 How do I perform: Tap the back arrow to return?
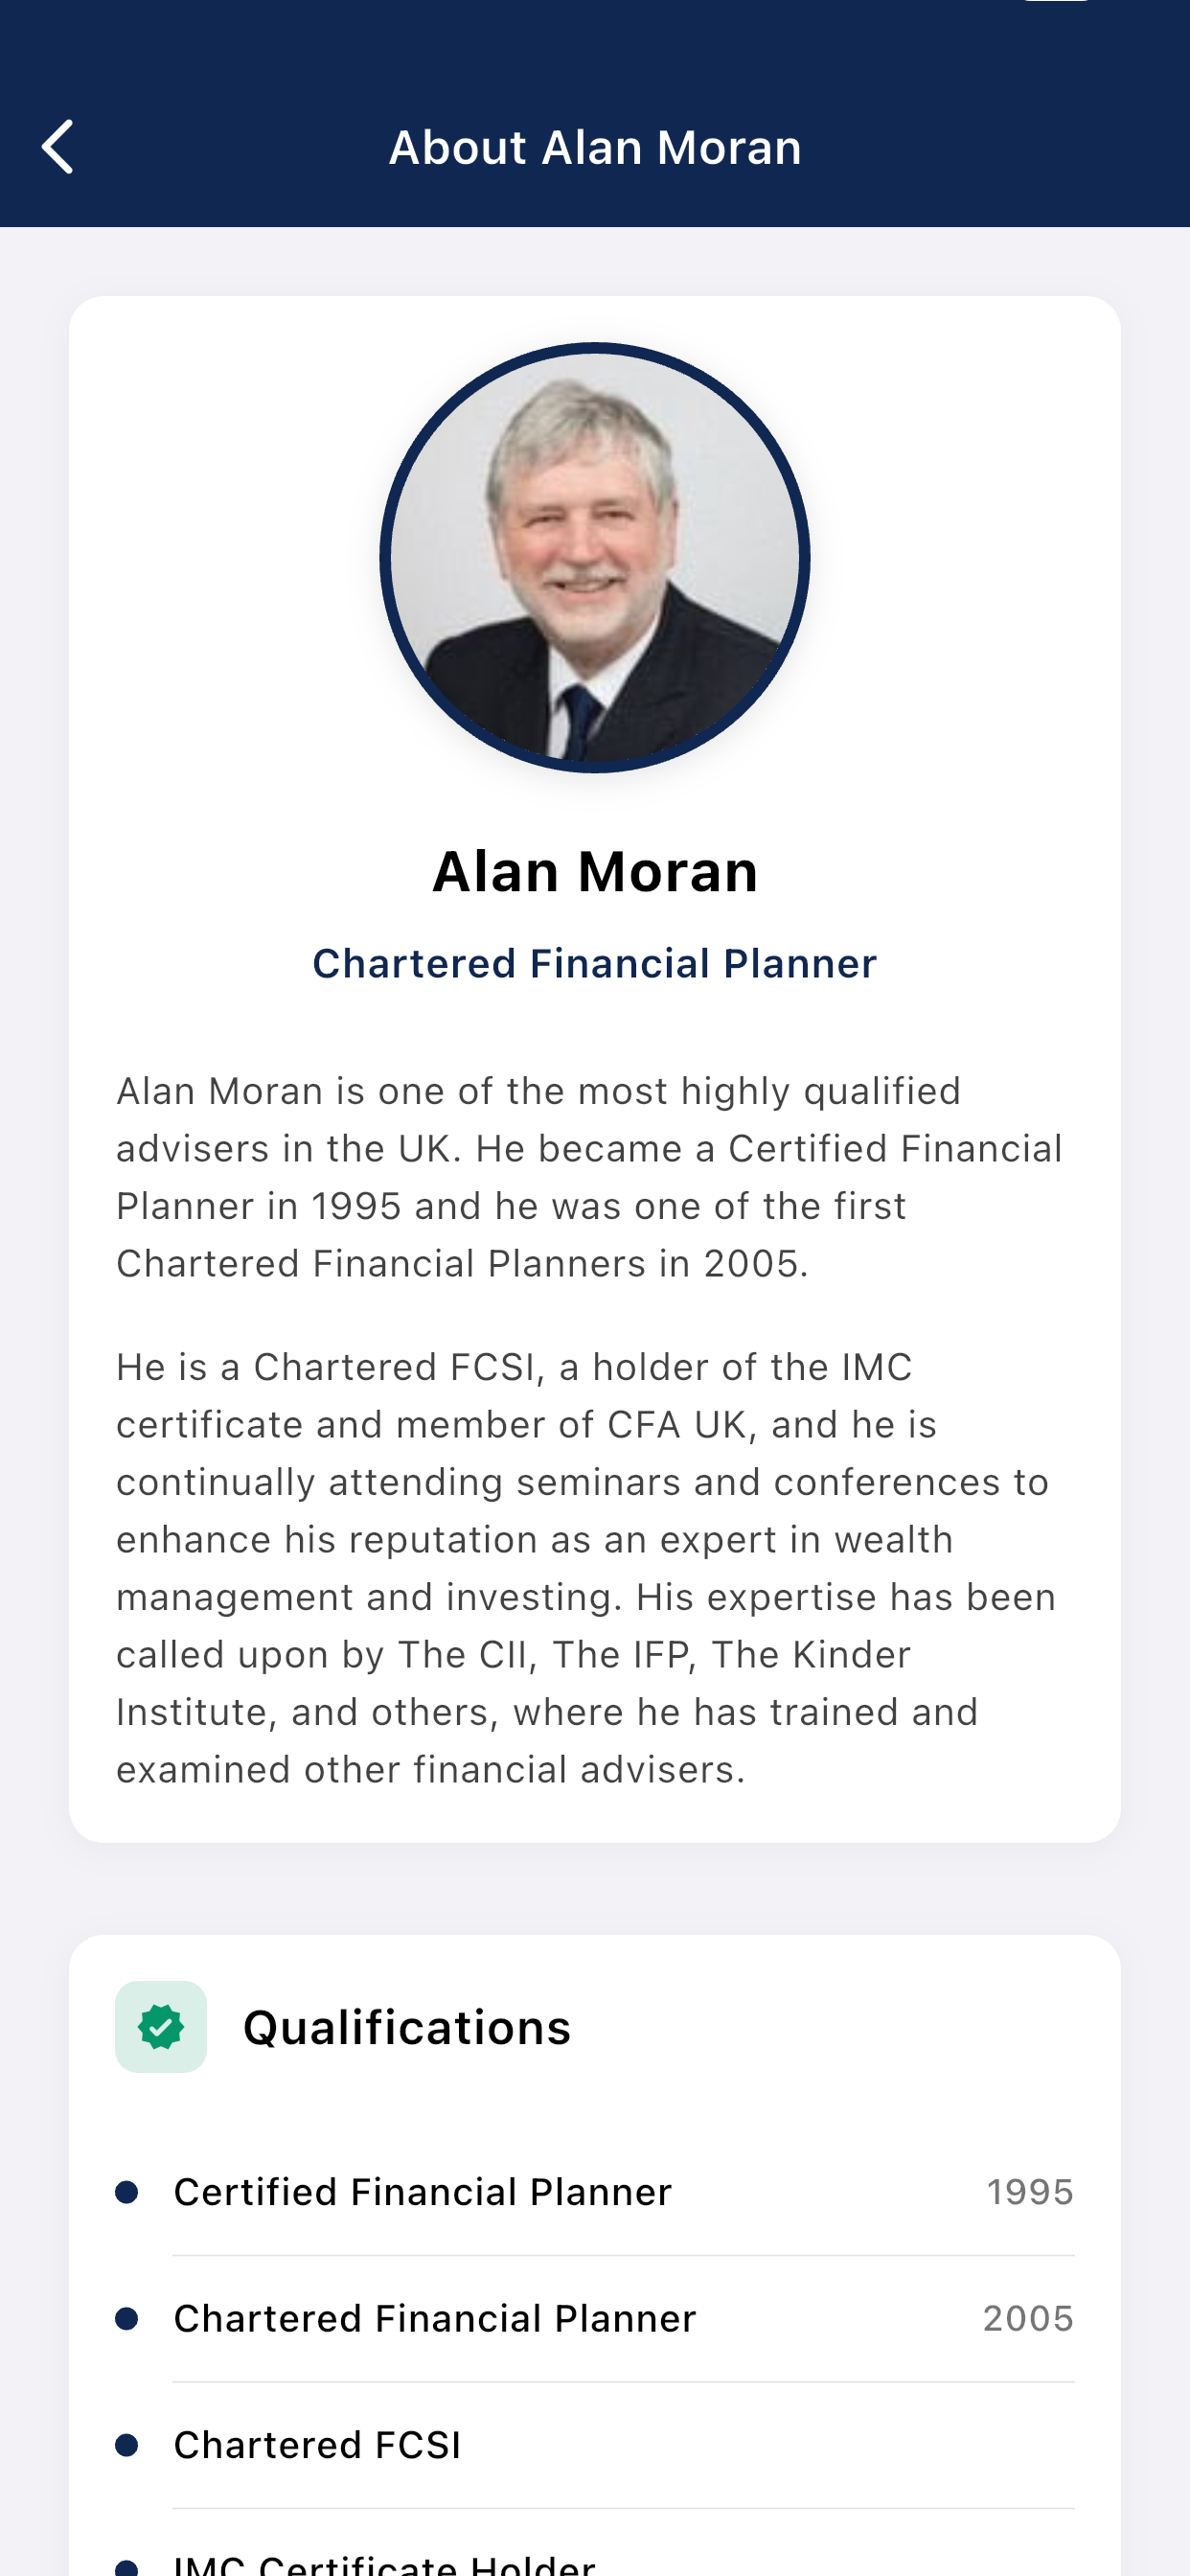click(x=57, y=144)
